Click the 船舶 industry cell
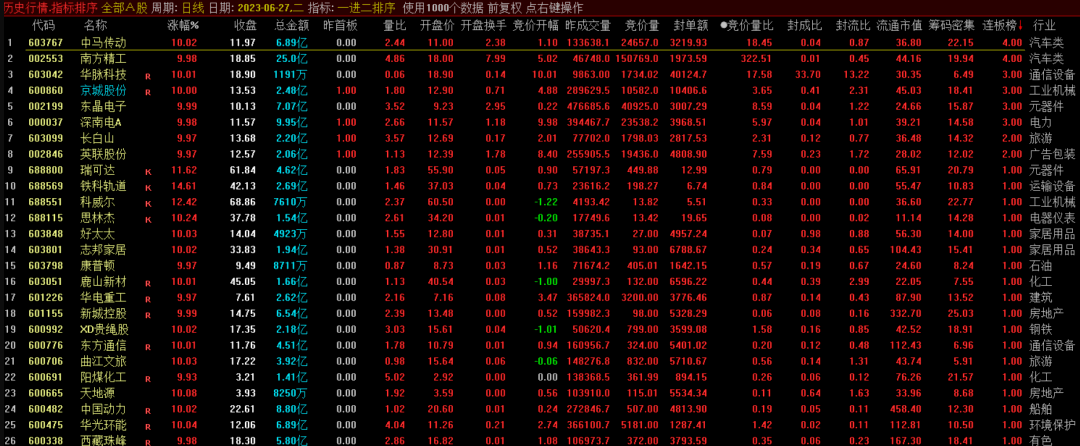The image size is (1080, 446). (x=1041, y=408)
